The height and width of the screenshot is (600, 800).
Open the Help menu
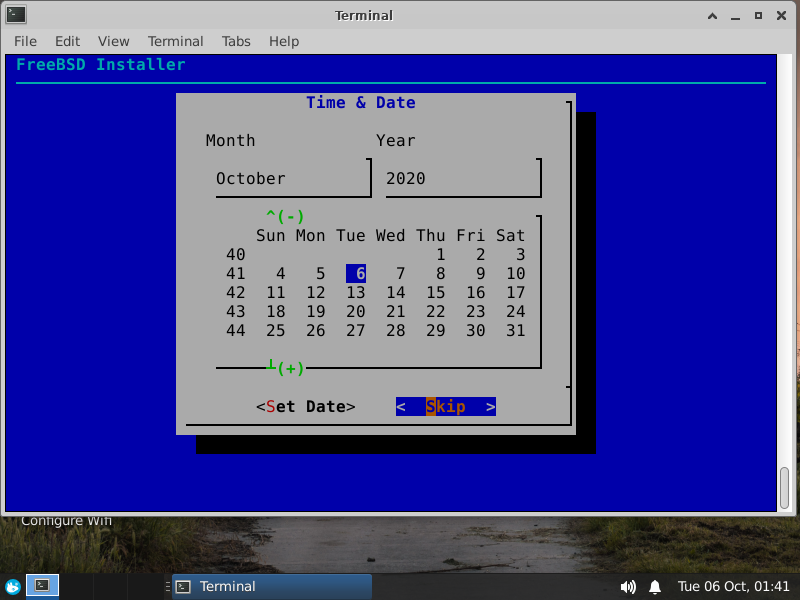[284, 41]
